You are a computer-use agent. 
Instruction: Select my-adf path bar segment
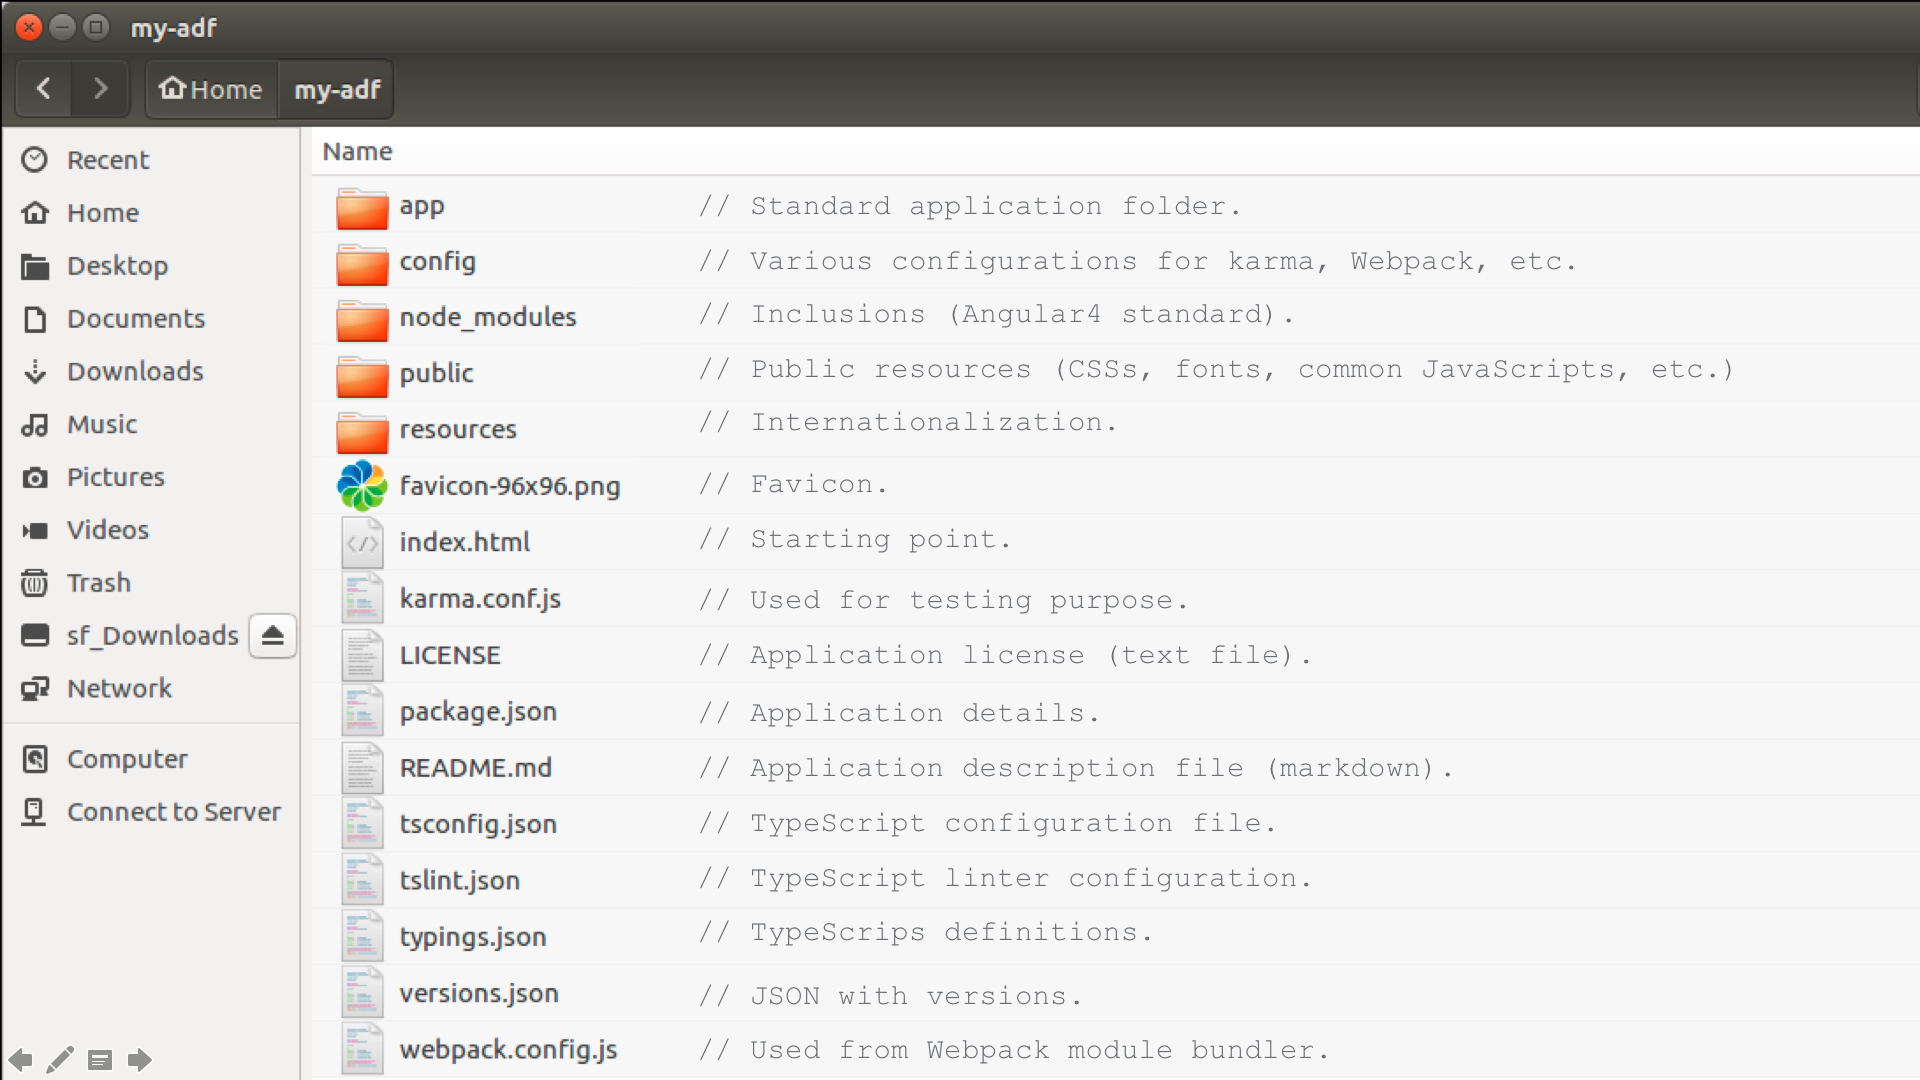337,90
